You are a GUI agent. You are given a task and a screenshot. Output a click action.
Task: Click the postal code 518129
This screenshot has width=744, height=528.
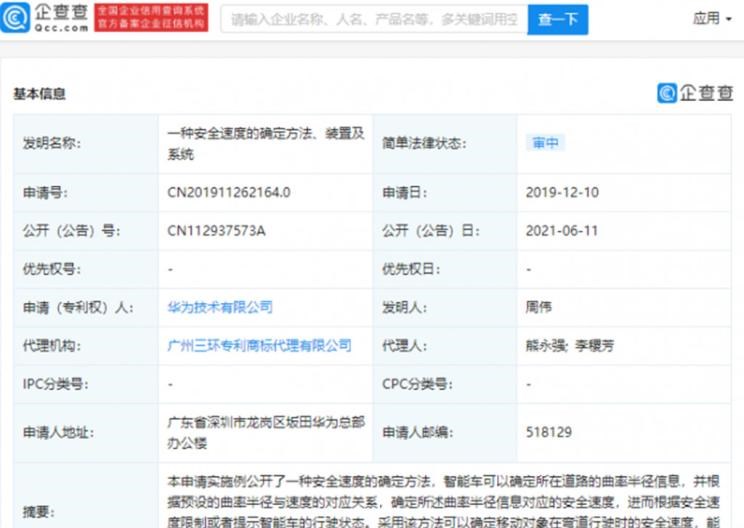tap(549, 432)
